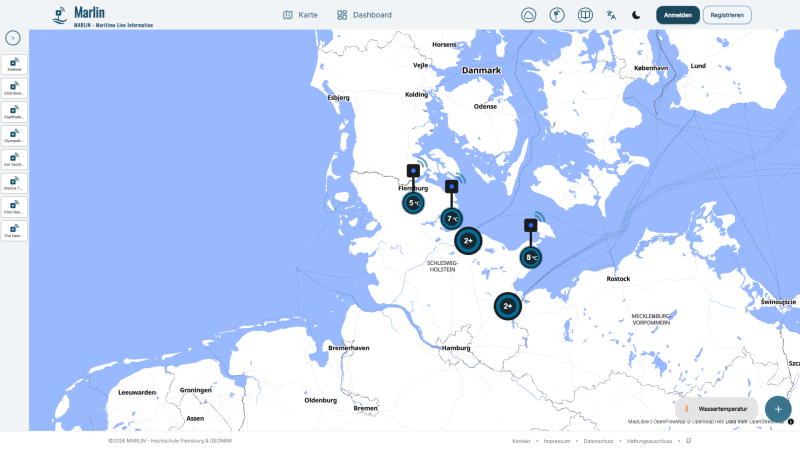Expand the 2+ cluster near Schleswig-Holstein label
800x450 pixels.
pyautogui.click(x=468, y=241)
